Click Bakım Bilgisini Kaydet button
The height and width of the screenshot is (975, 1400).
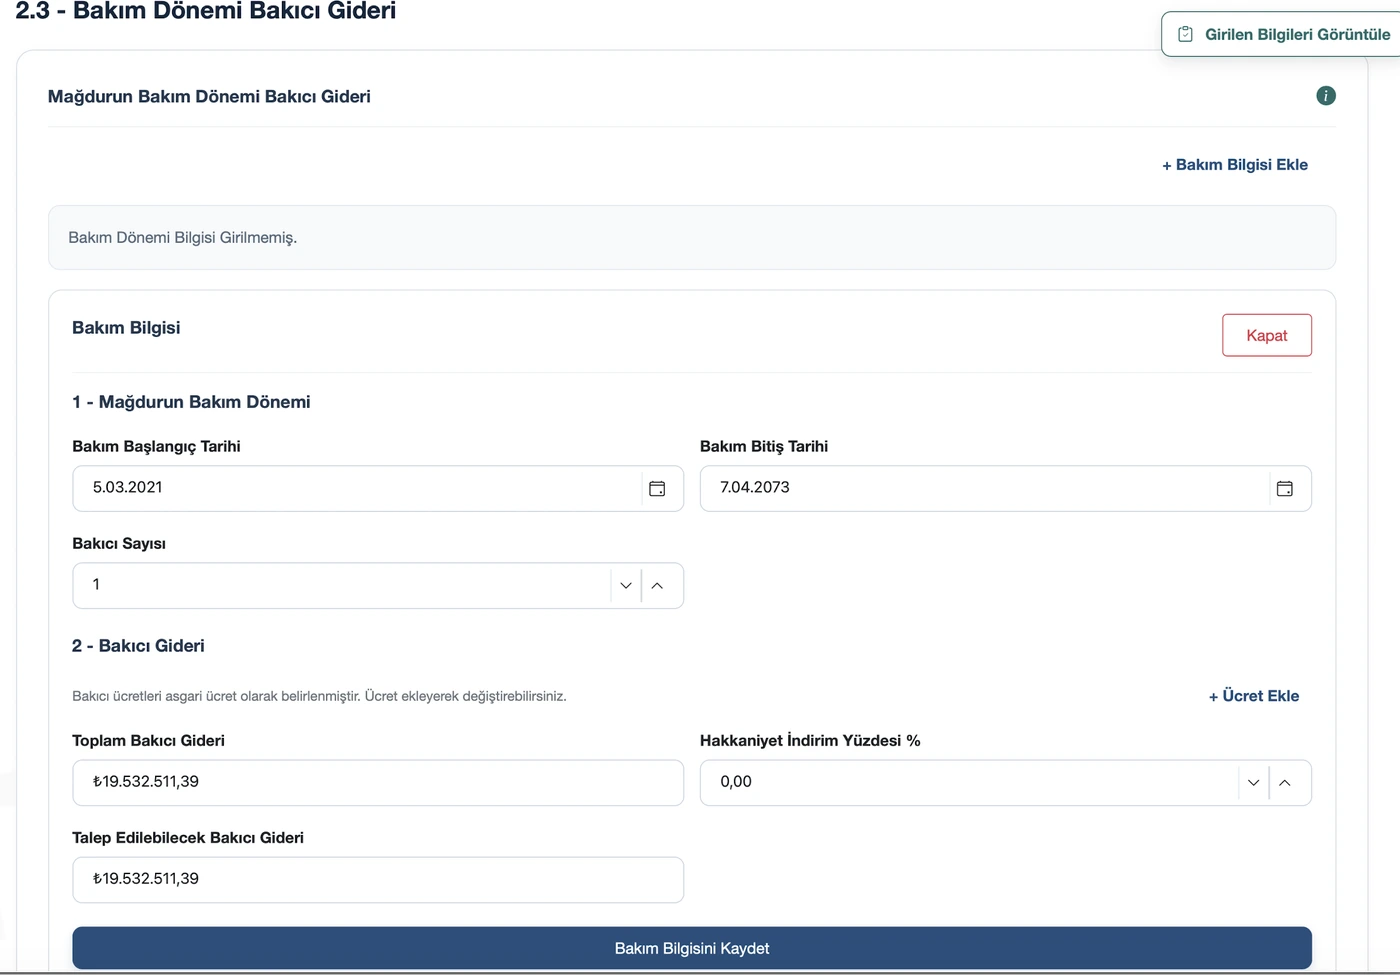(x=692, y=948)
